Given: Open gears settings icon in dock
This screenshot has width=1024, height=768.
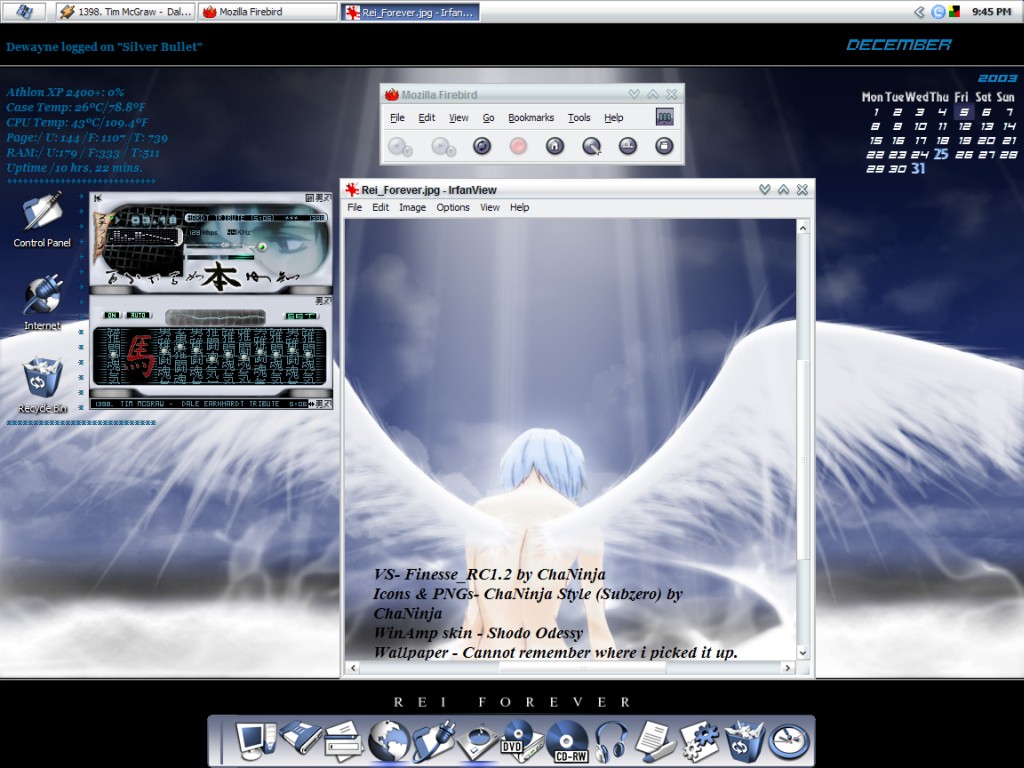Looking at the screenshot, I should click(x=699, y=741).
